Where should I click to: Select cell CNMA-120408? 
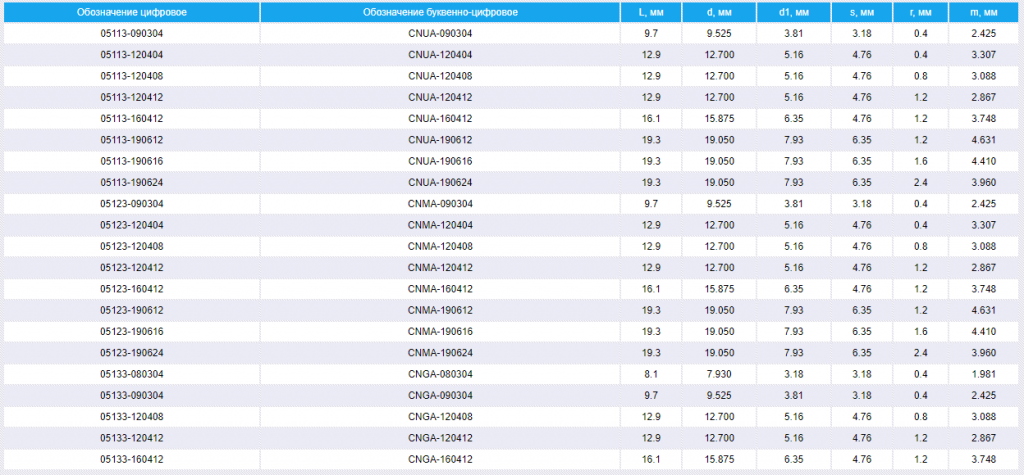[440, 246]
